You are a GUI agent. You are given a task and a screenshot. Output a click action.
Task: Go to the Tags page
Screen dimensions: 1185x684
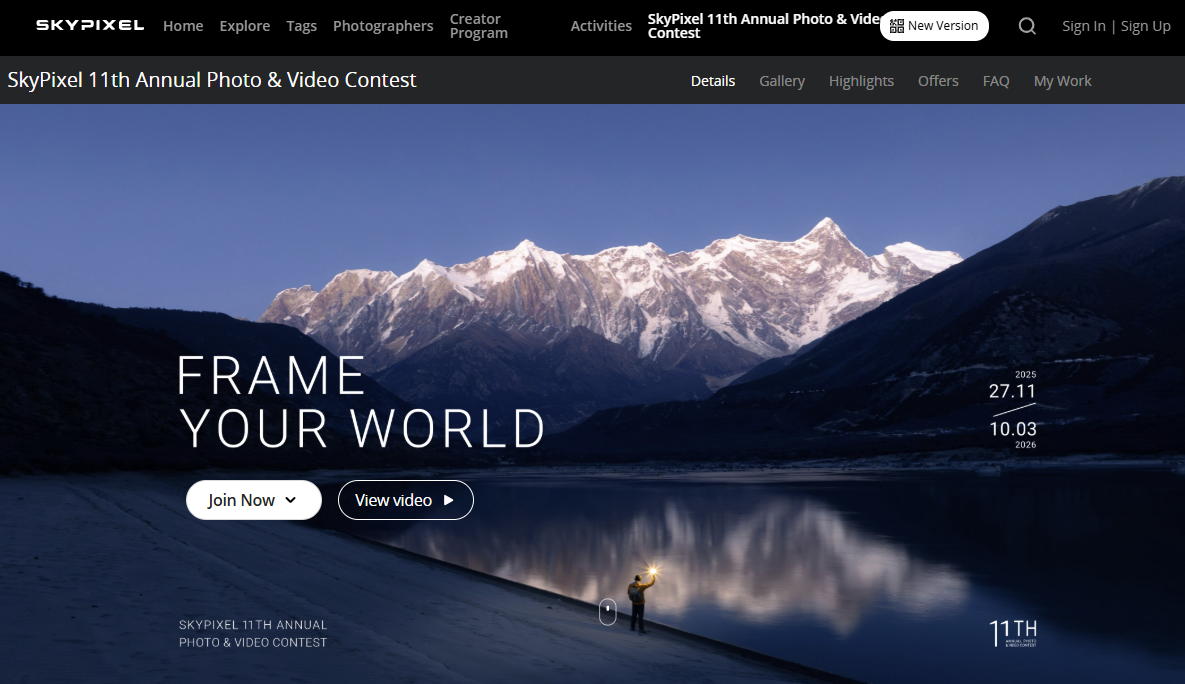(302, 26)
